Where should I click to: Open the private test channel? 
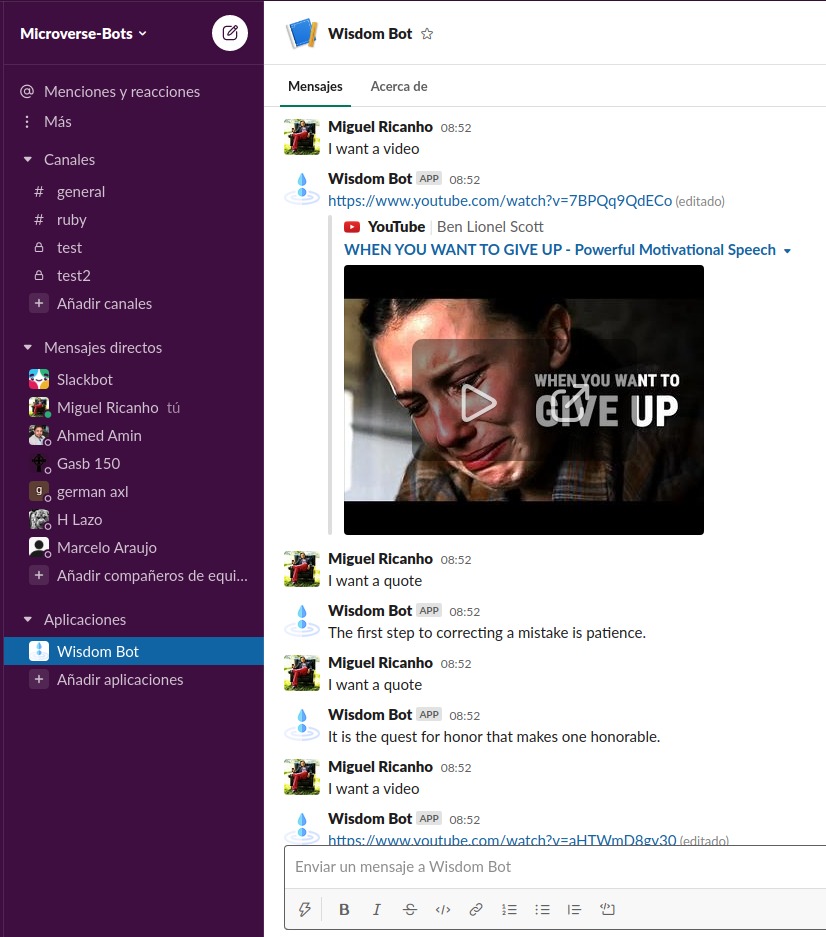(134, 247)
